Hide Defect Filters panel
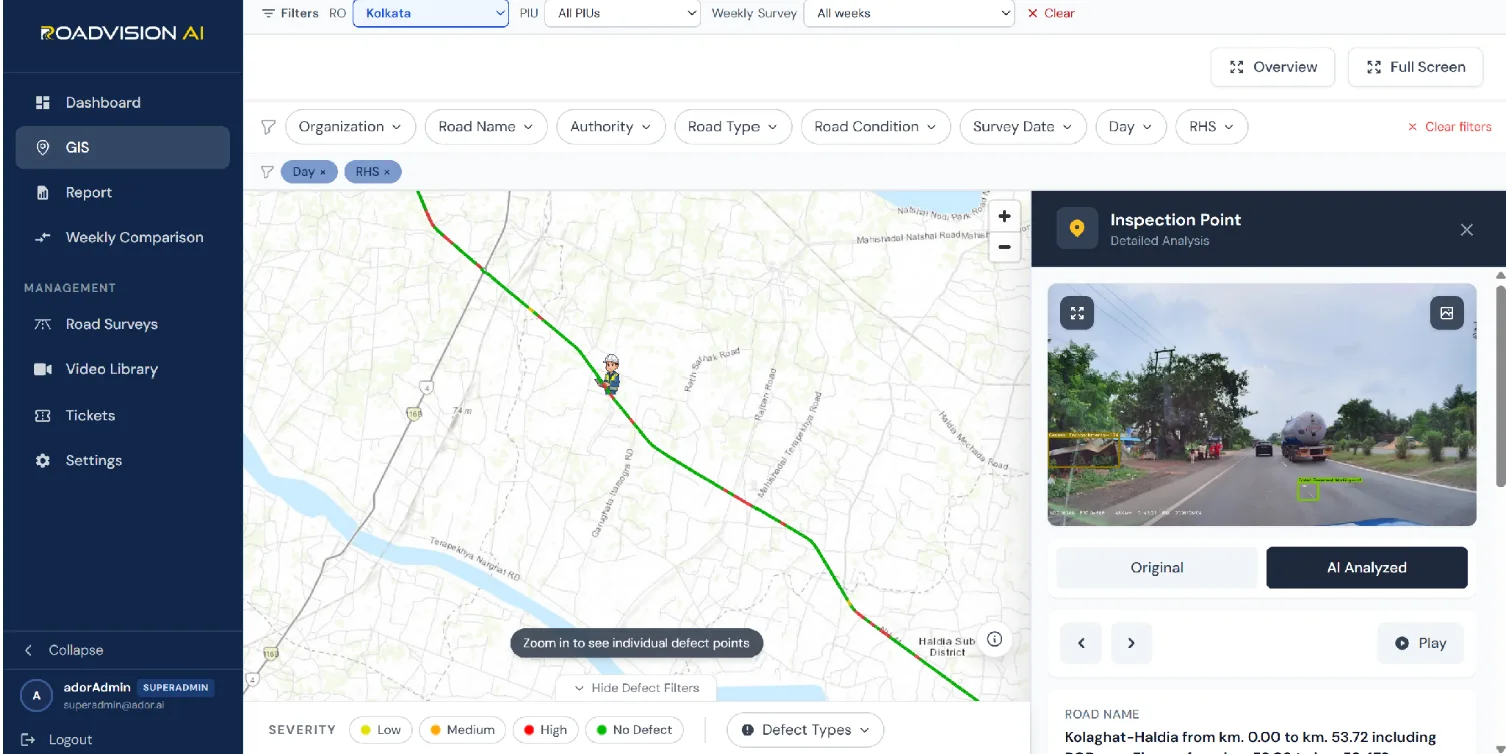 (x=635, y=688)
